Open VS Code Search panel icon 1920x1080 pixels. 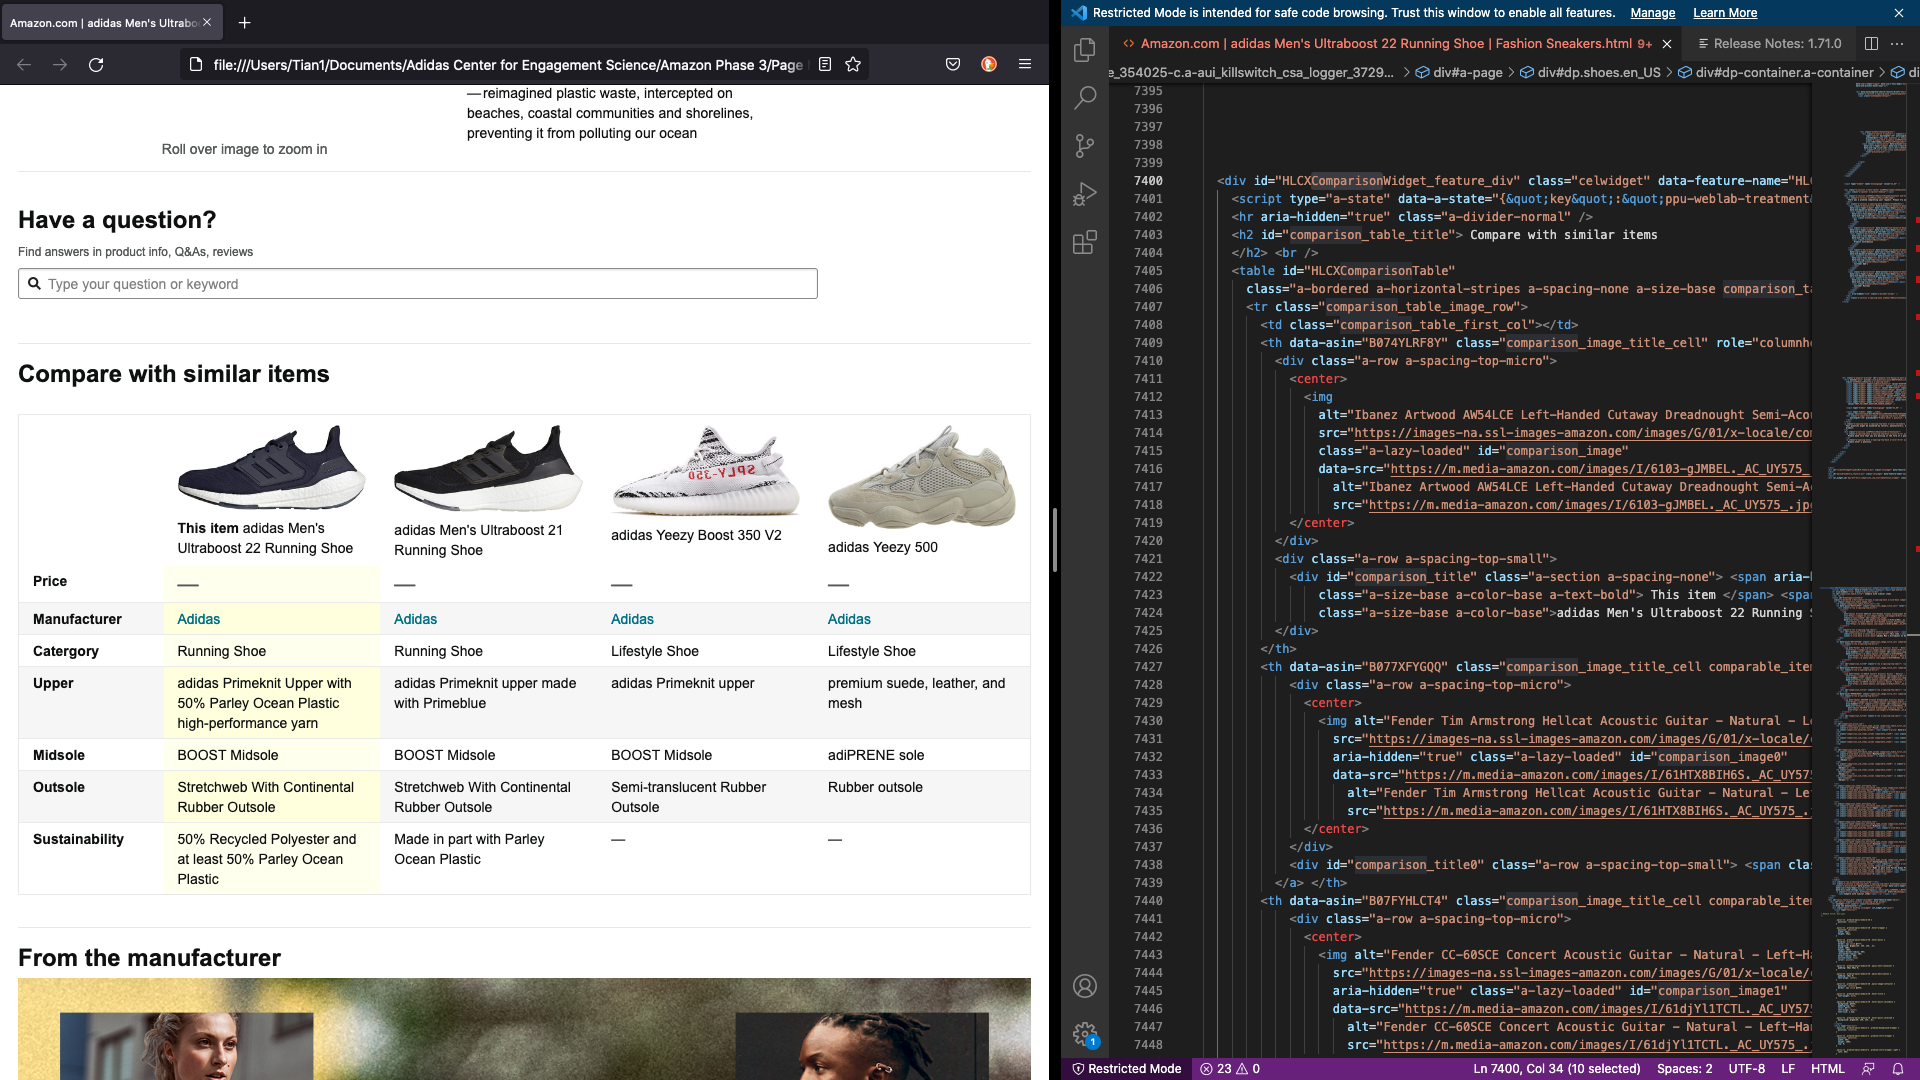[1085, 97]
